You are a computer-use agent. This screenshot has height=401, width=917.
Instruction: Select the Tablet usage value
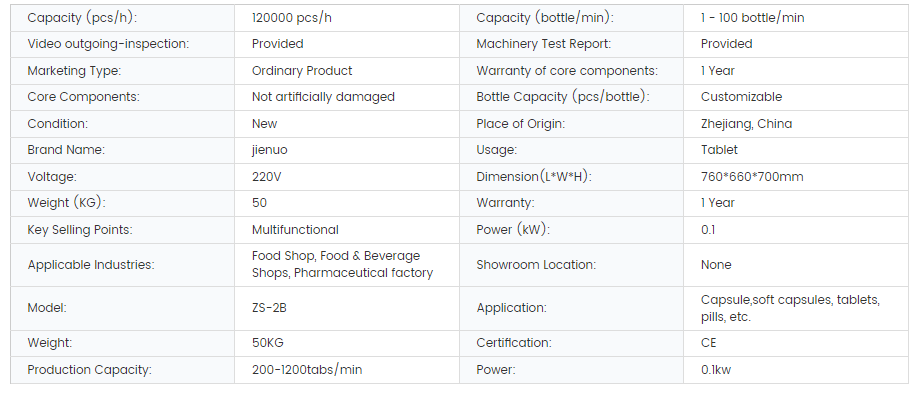pyautogui.click(x=719, y=150)
